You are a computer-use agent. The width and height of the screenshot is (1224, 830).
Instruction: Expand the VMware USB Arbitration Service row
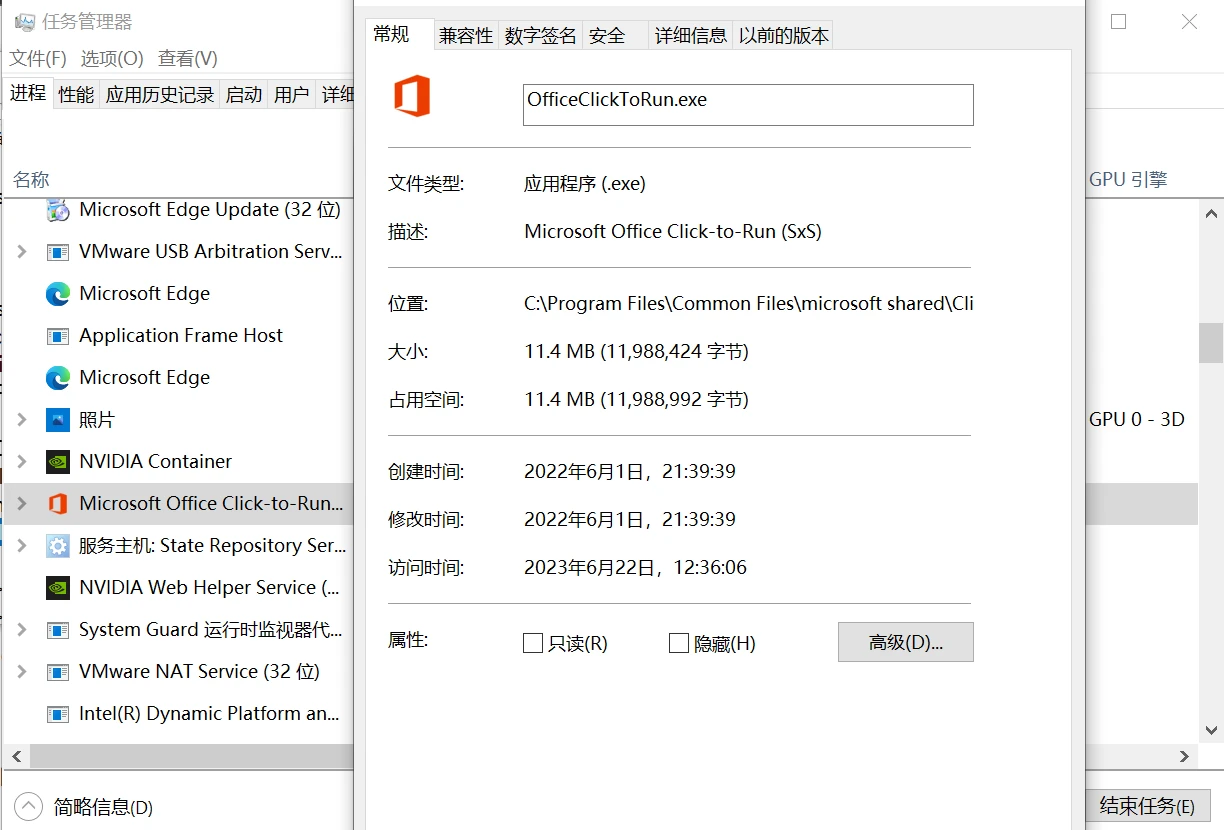(x=21, y=252)
